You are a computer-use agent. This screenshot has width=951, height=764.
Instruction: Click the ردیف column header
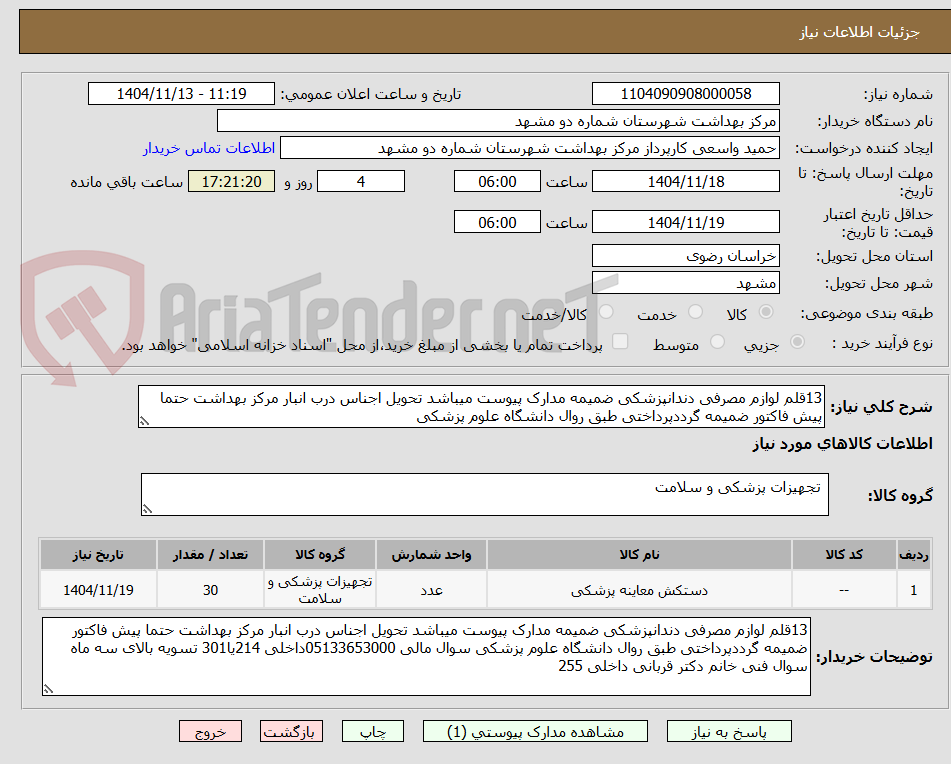click(913, 554)
